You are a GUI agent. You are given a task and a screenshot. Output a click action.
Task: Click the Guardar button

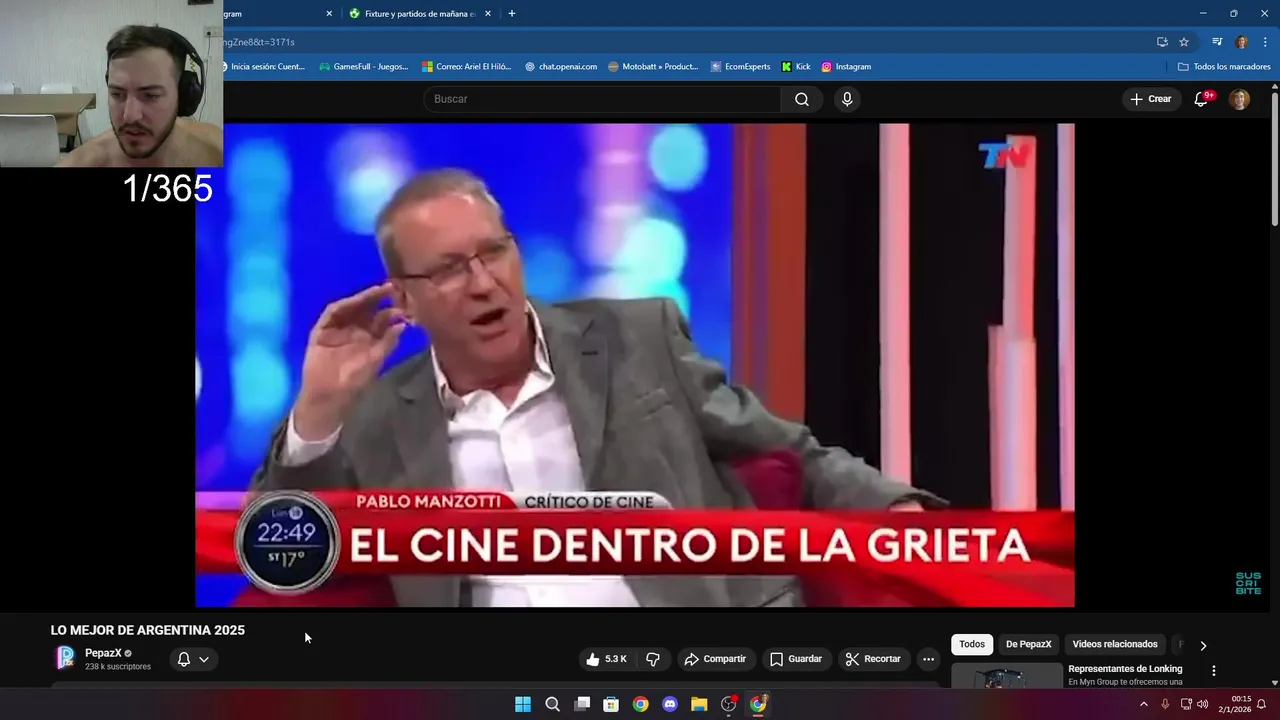pyautogui.click(x=796, y=659)
